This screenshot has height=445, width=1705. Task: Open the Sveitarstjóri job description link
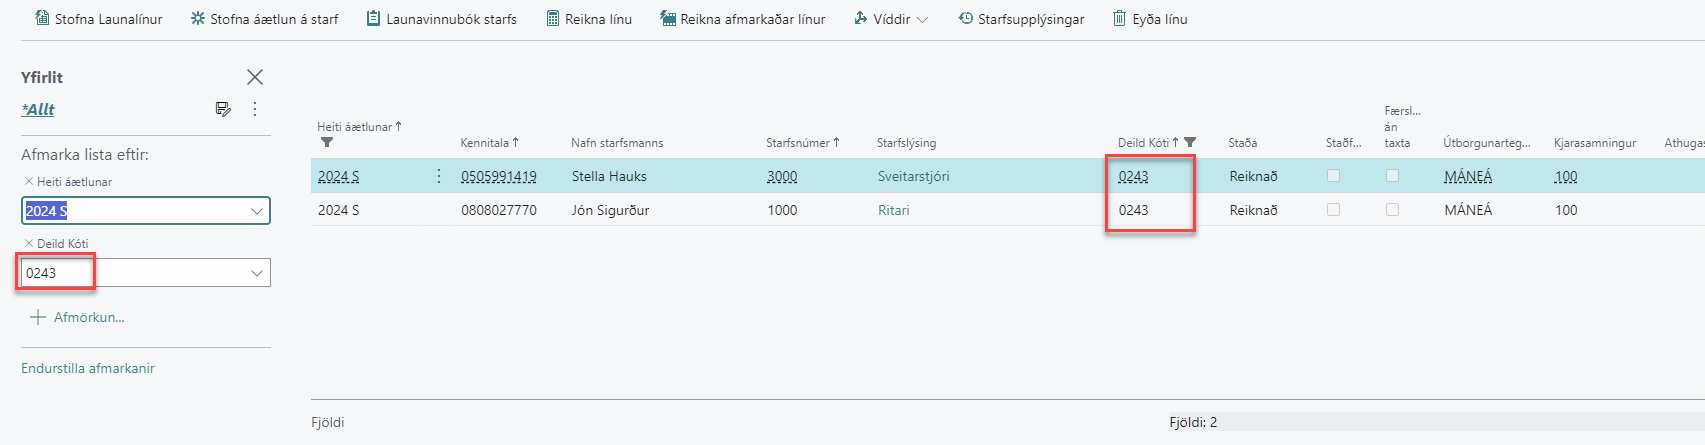[913, 176]
